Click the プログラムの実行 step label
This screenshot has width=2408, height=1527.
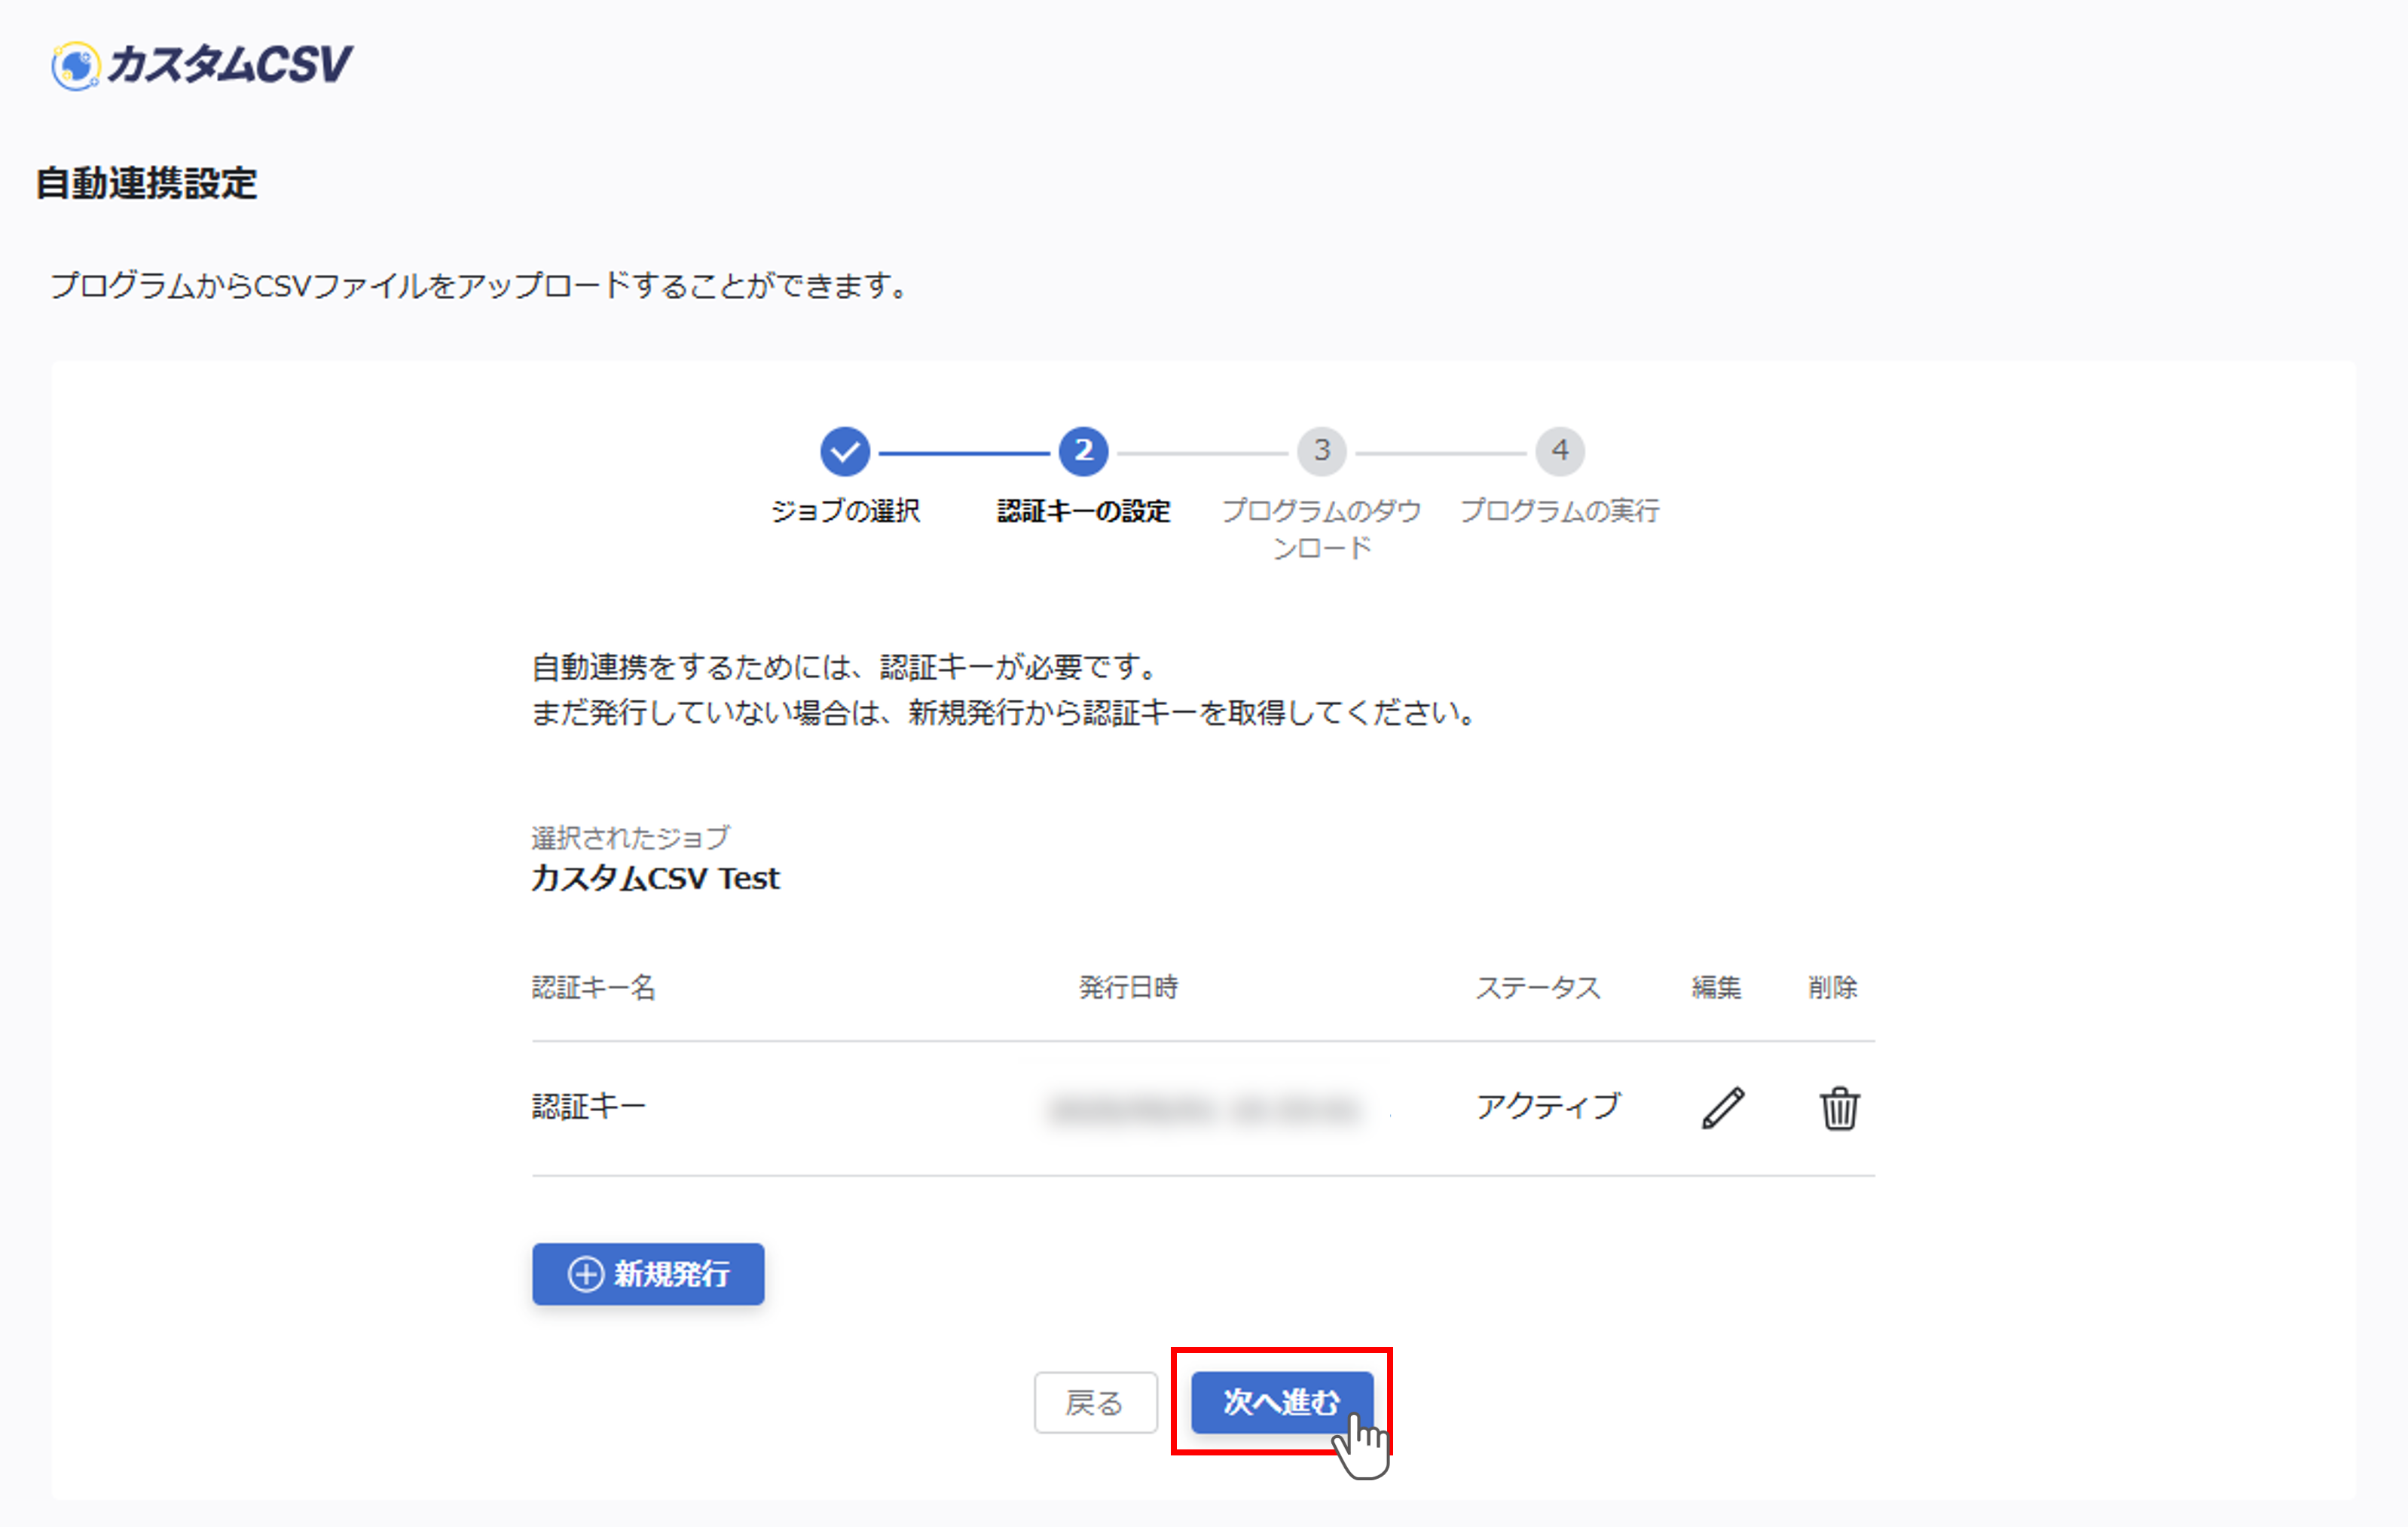(x=1560, y=511)
